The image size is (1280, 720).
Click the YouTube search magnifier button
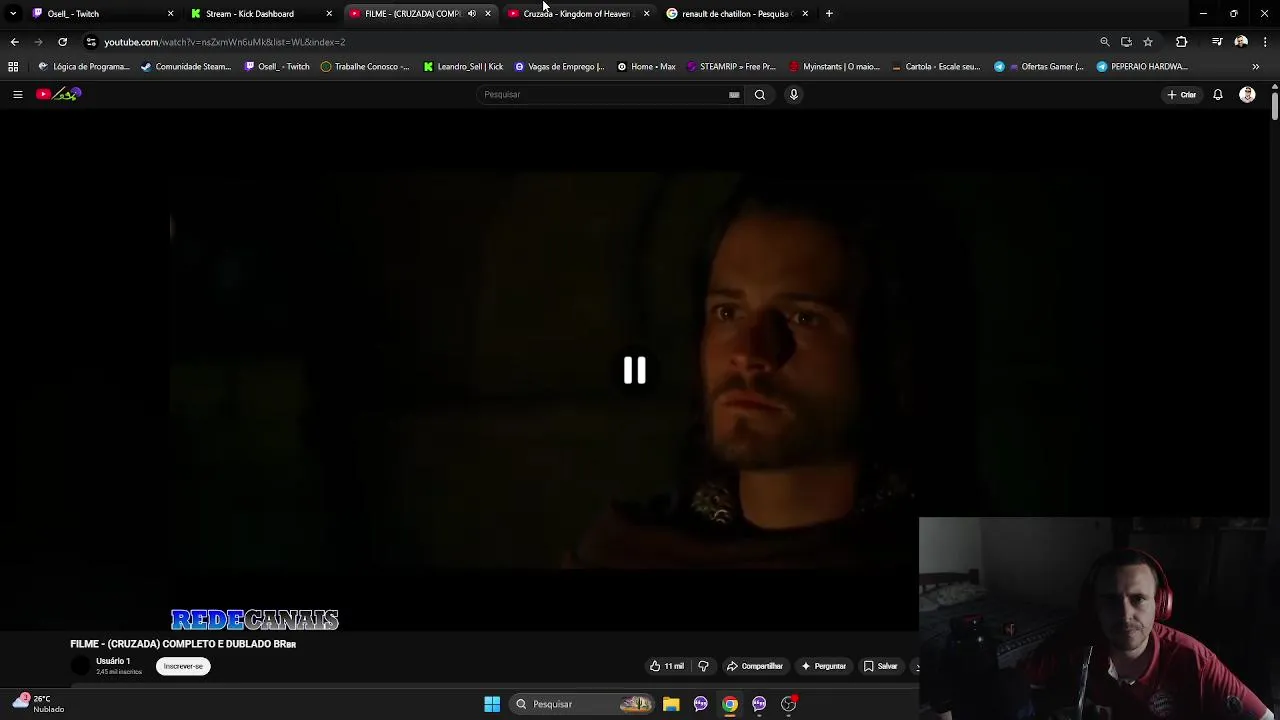[760, 94]
